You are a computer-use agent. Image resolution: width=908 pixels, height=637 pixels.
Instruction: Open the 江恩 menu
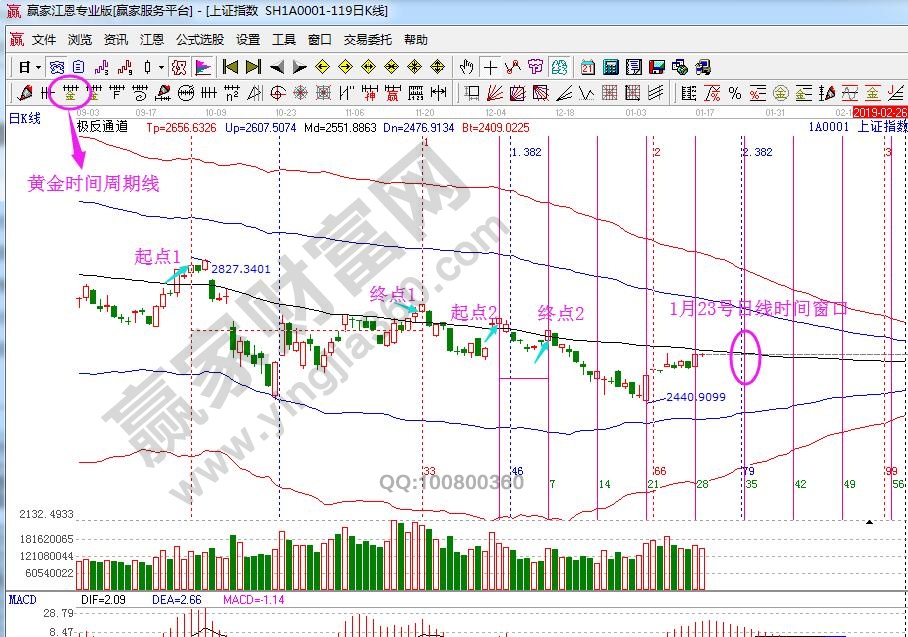tap(151, 40)
